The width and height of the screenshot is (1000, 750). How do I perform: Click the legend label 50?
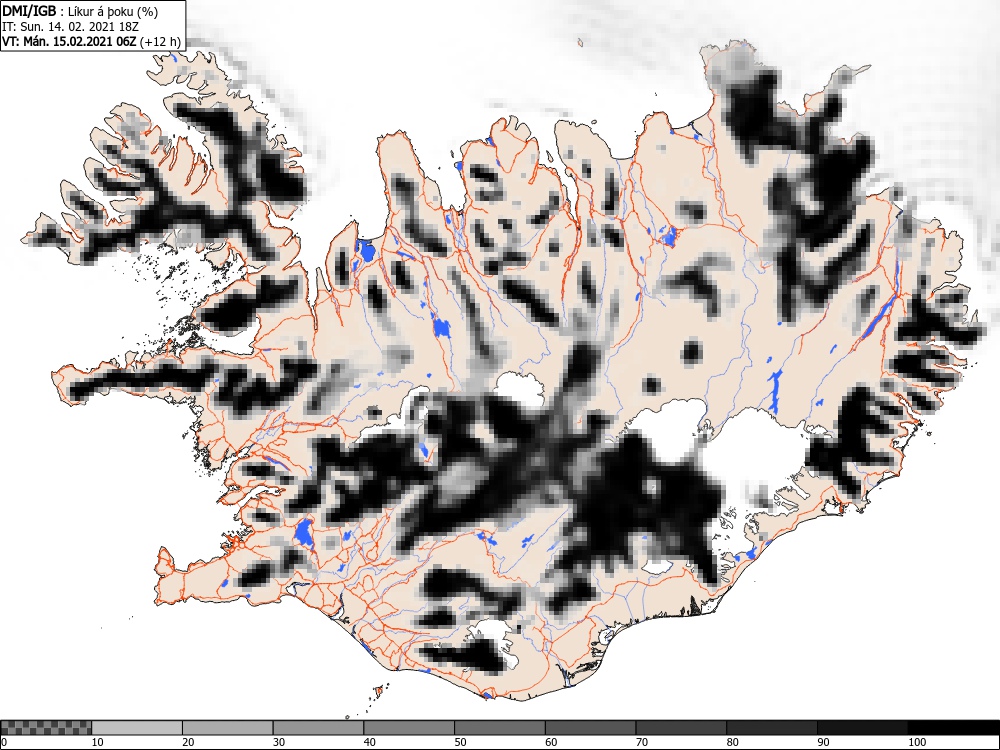460,742
